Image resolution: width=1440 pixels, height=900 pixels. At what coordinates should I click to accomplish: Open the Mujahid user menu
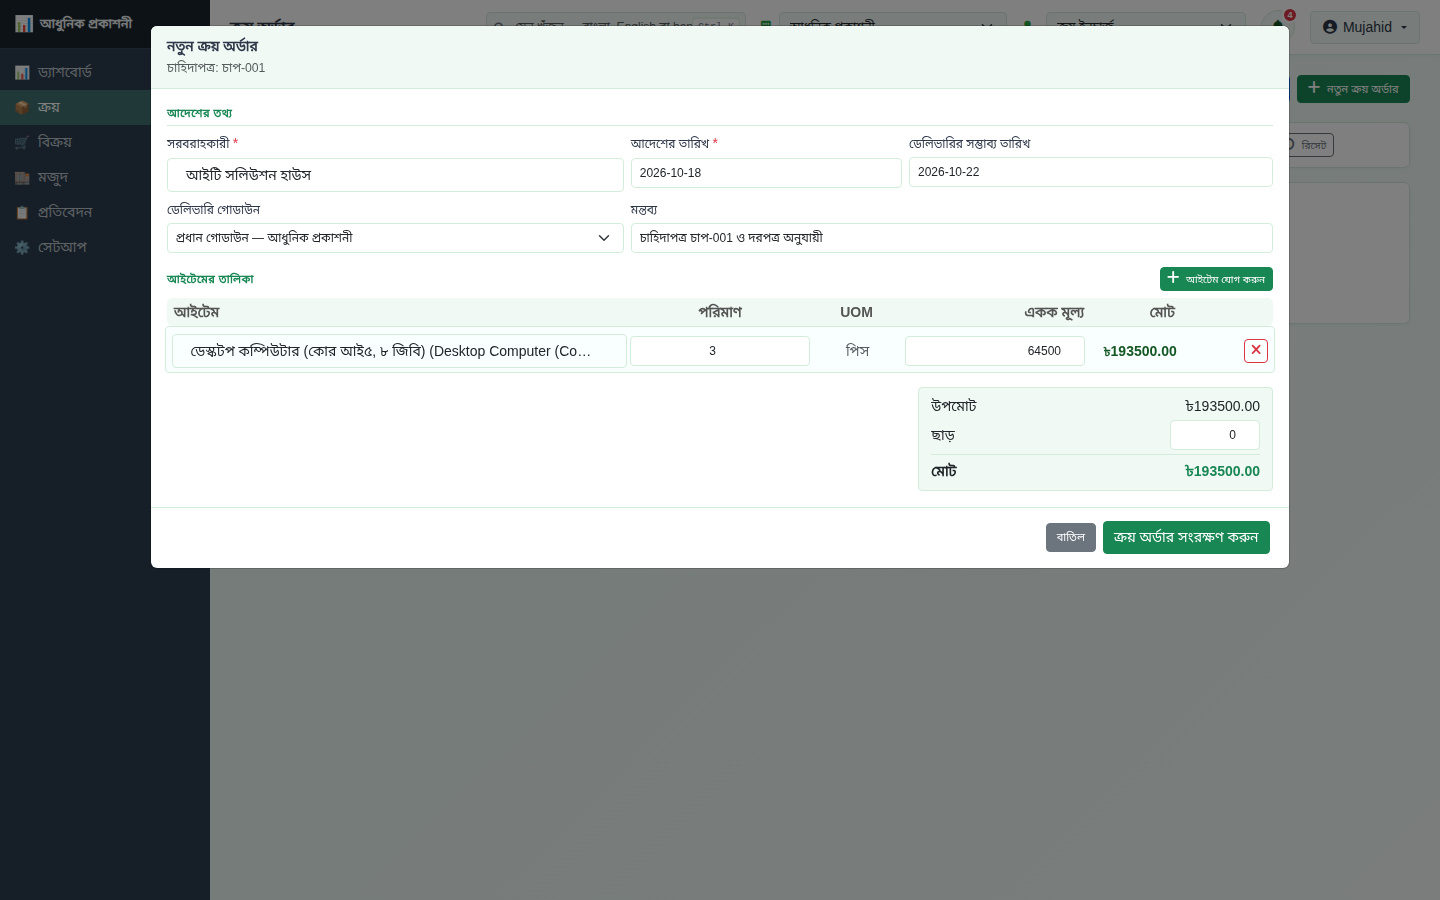pyautogui.click(x=1365, y=27)
